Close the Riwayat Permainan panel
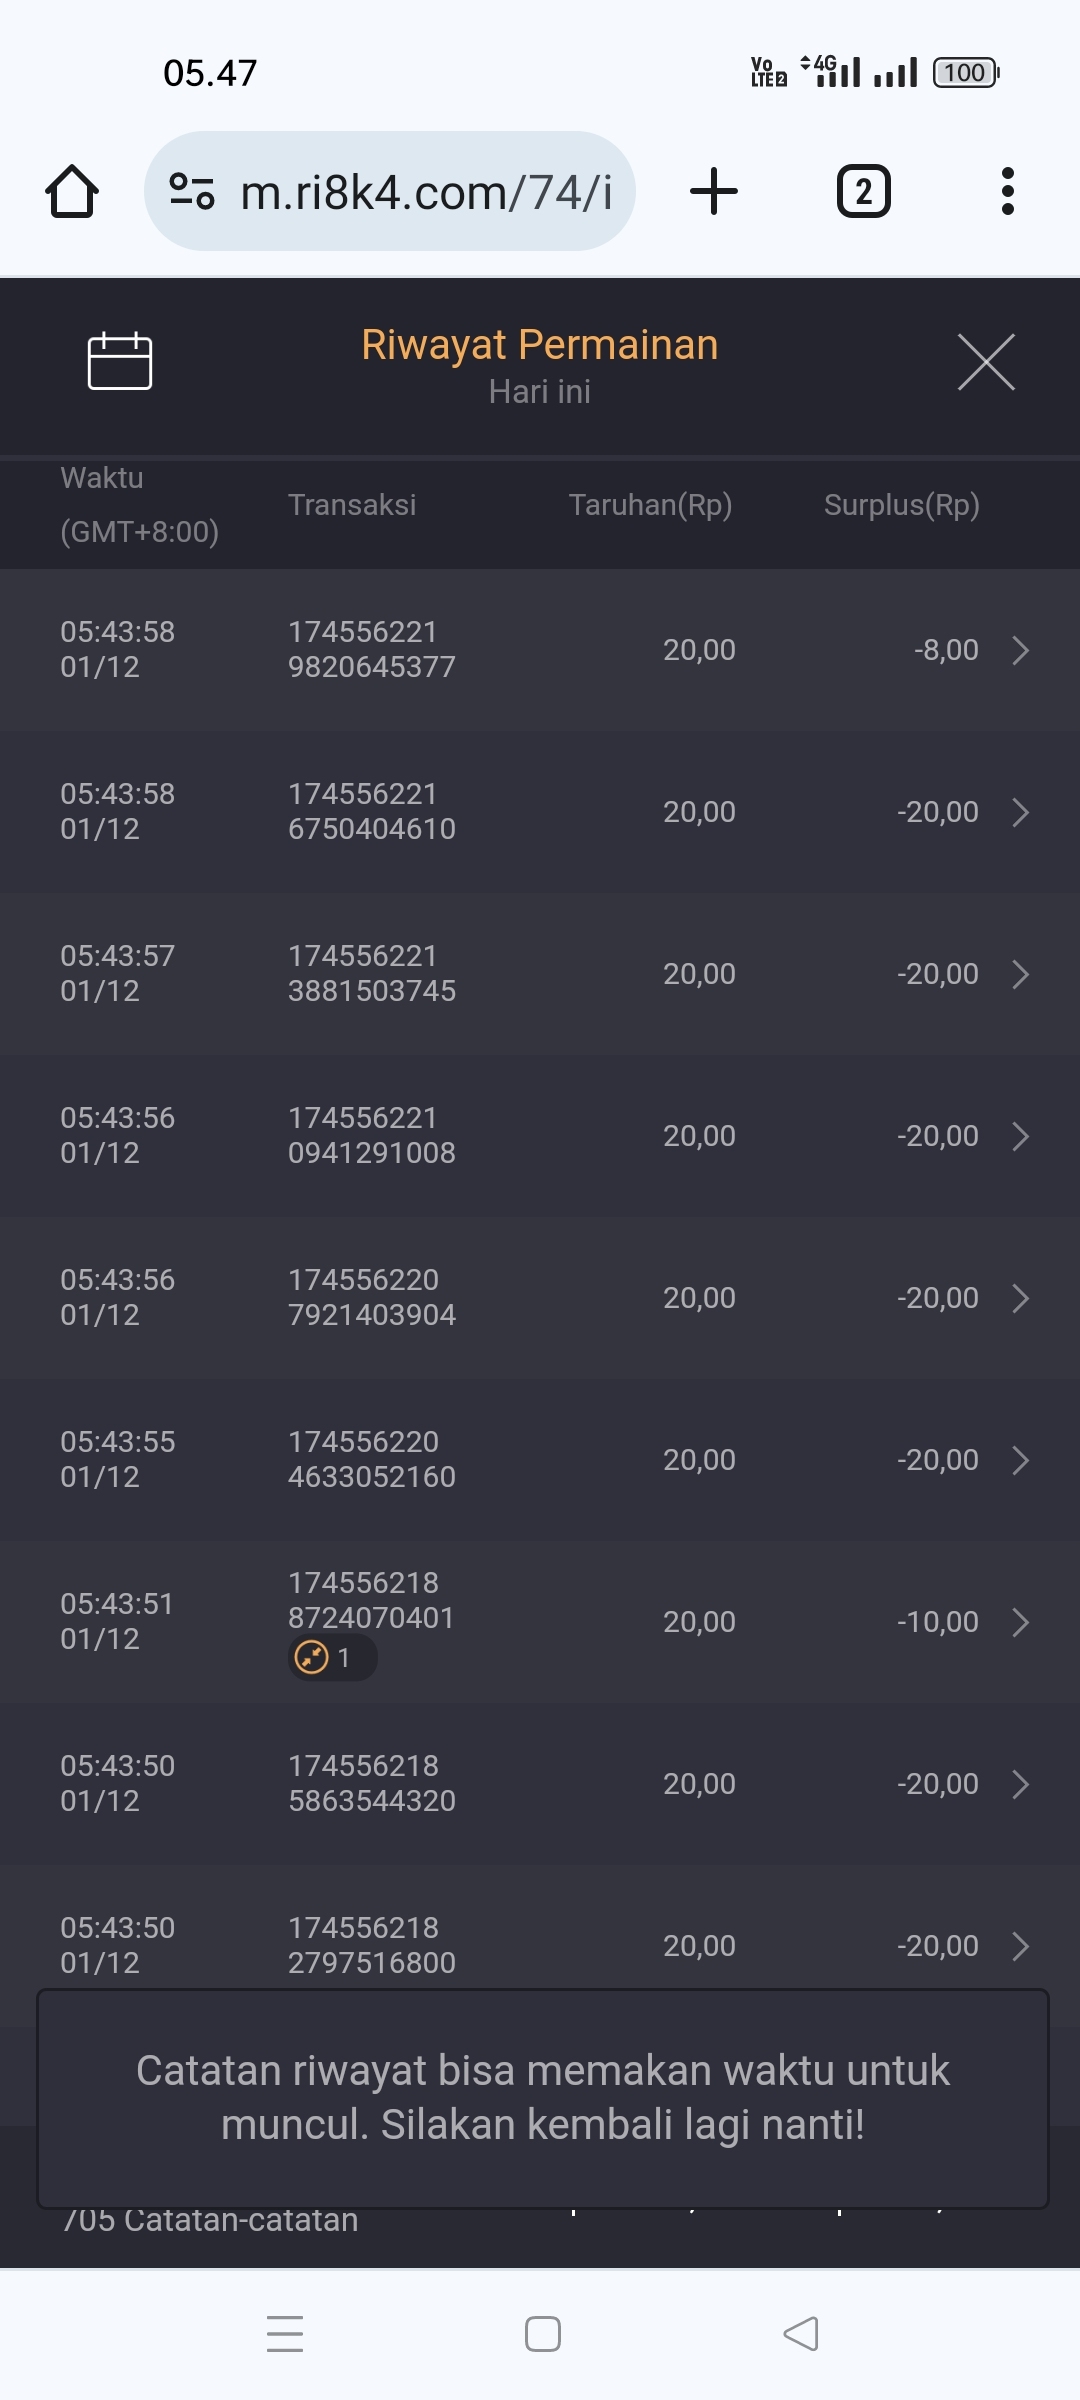Screen dimensions: 1080x2400 point(985,362)
